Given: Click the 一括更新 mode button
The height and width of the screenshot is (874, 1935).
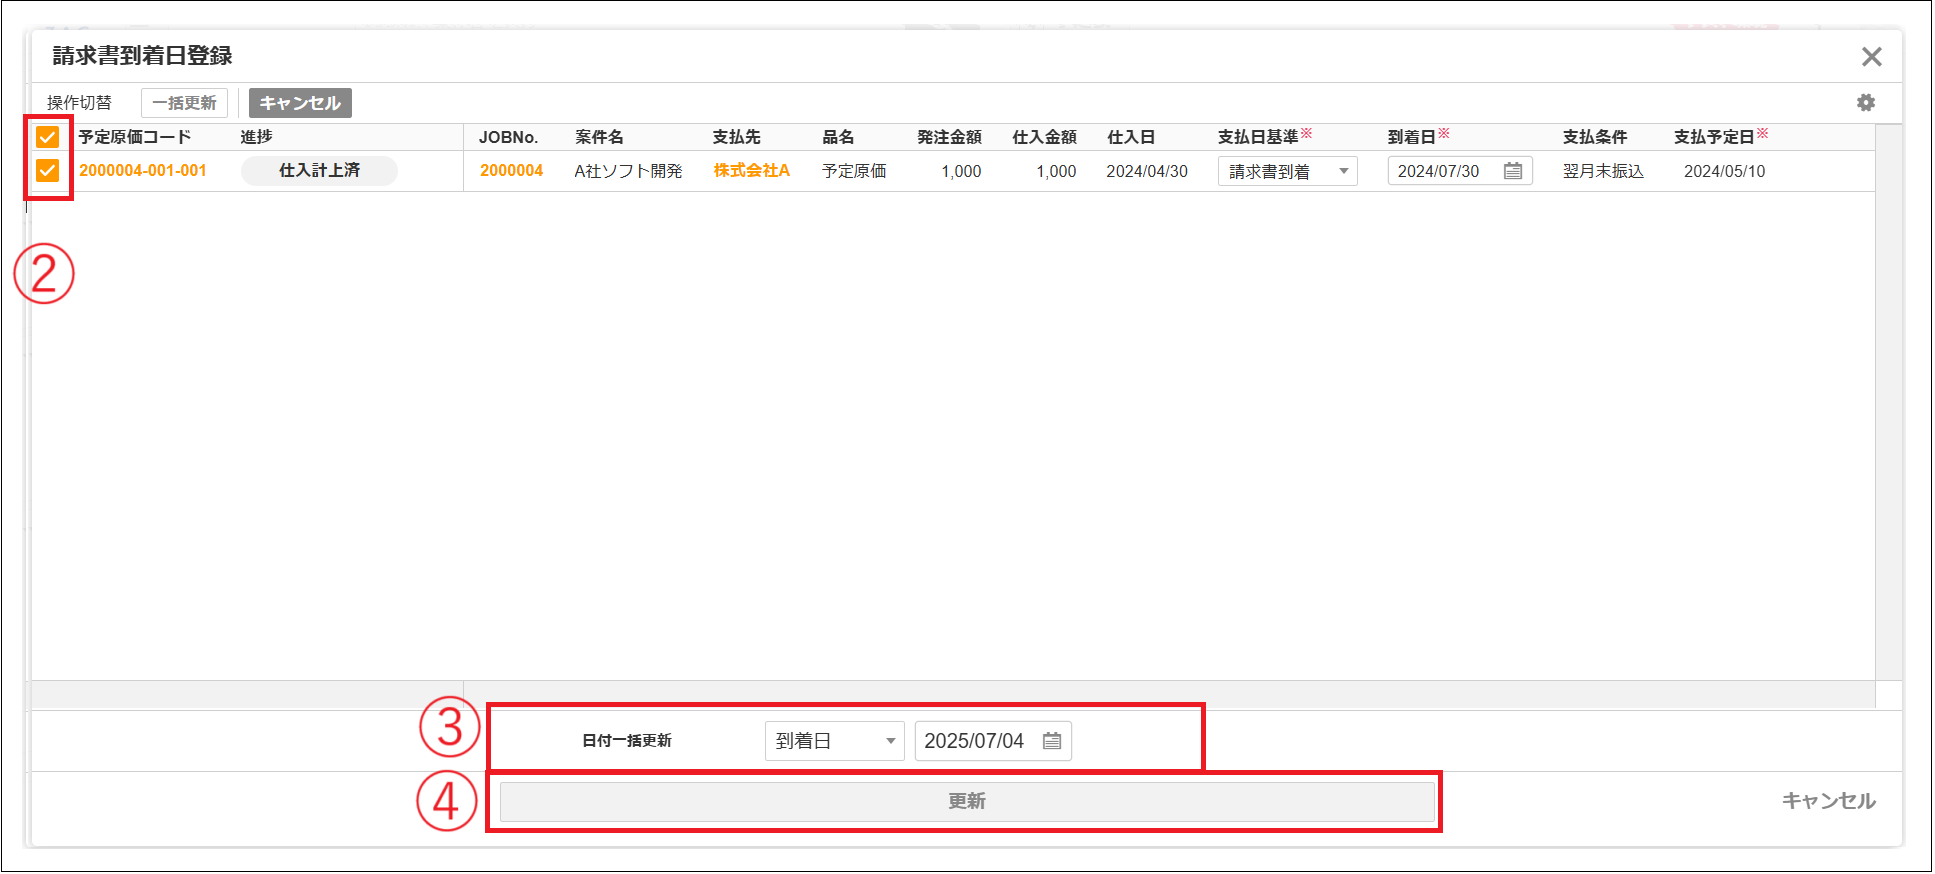Looking at the screenshot, I should 184,103.
